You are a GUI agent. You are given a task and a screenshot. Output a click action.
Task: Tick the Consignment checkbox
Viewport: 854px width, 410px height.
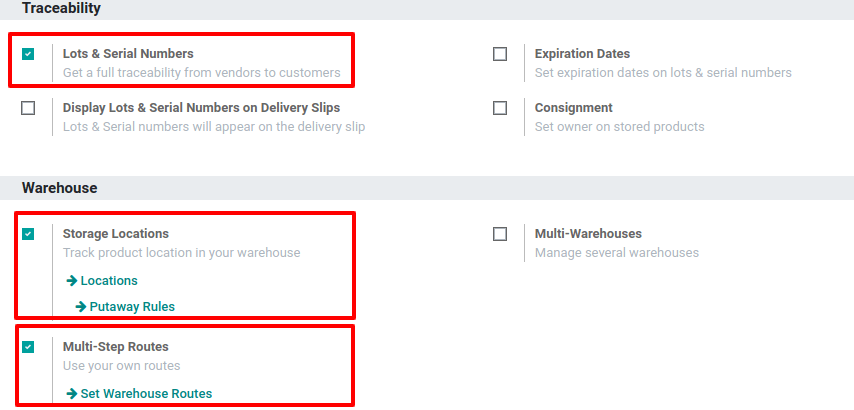coord(500,108)
